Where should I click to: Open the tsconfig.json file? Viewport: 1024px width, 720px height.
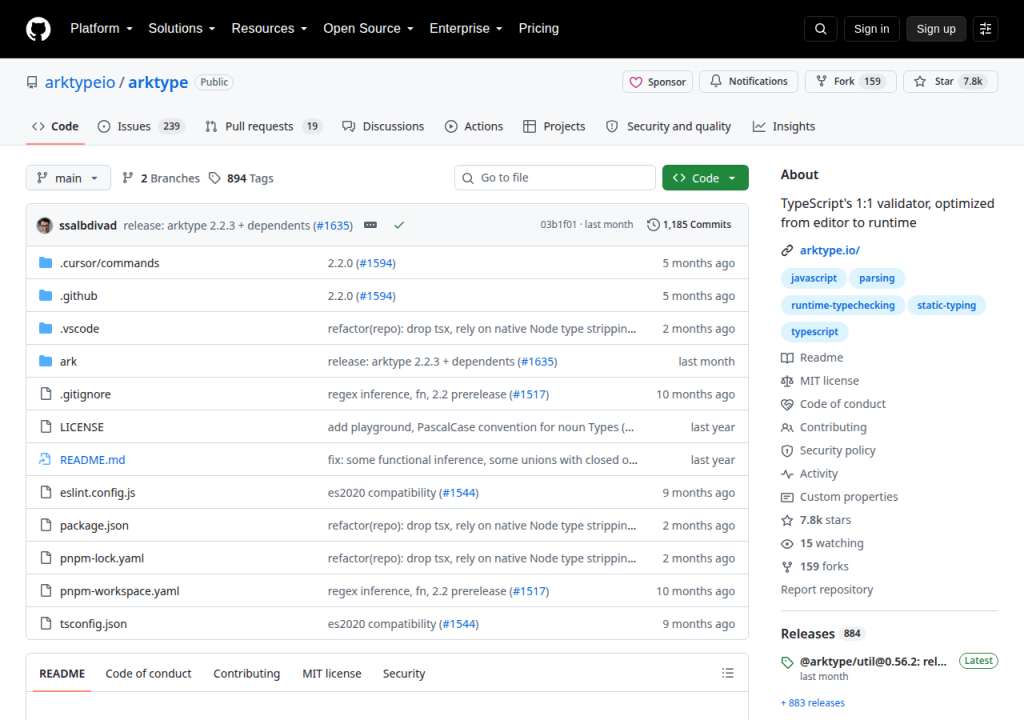[x=93, y=624]
